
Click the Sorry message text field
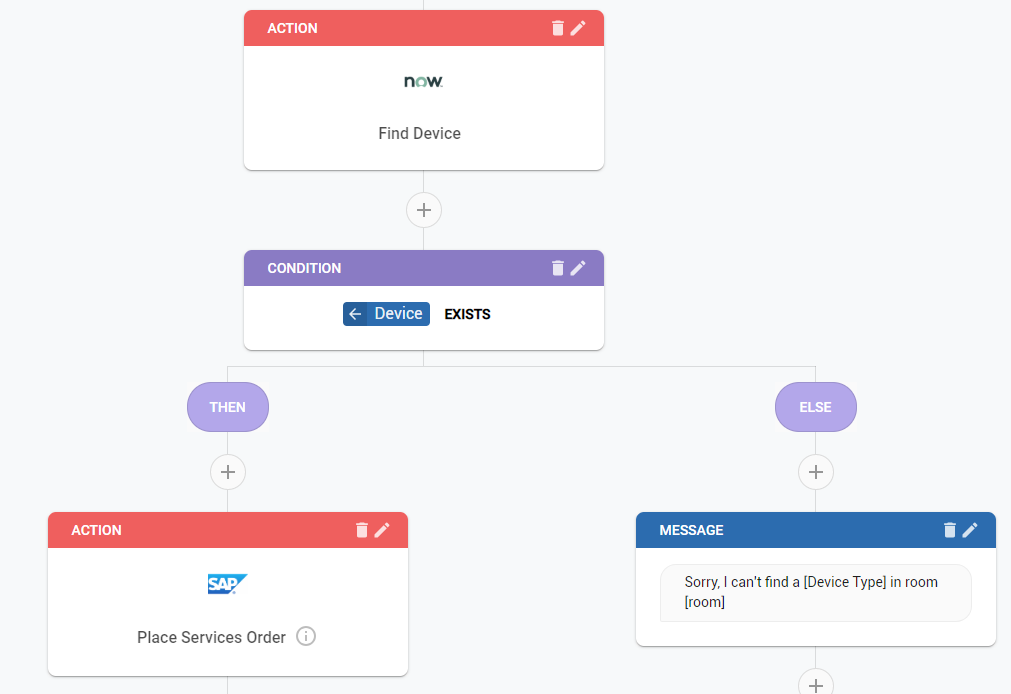815,592
